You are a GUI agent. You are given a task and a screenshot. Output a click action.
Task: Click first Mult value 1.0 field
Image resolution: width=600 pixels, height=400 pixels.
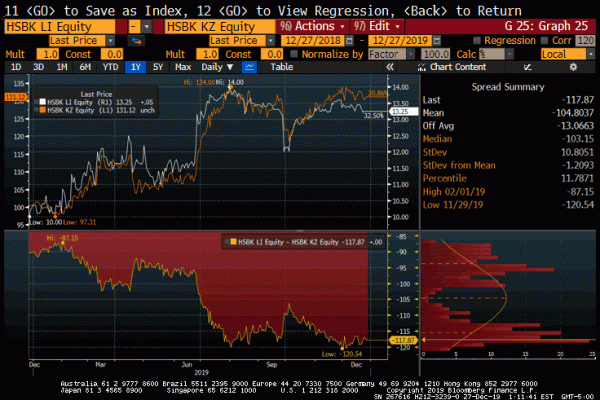(48, 54)
